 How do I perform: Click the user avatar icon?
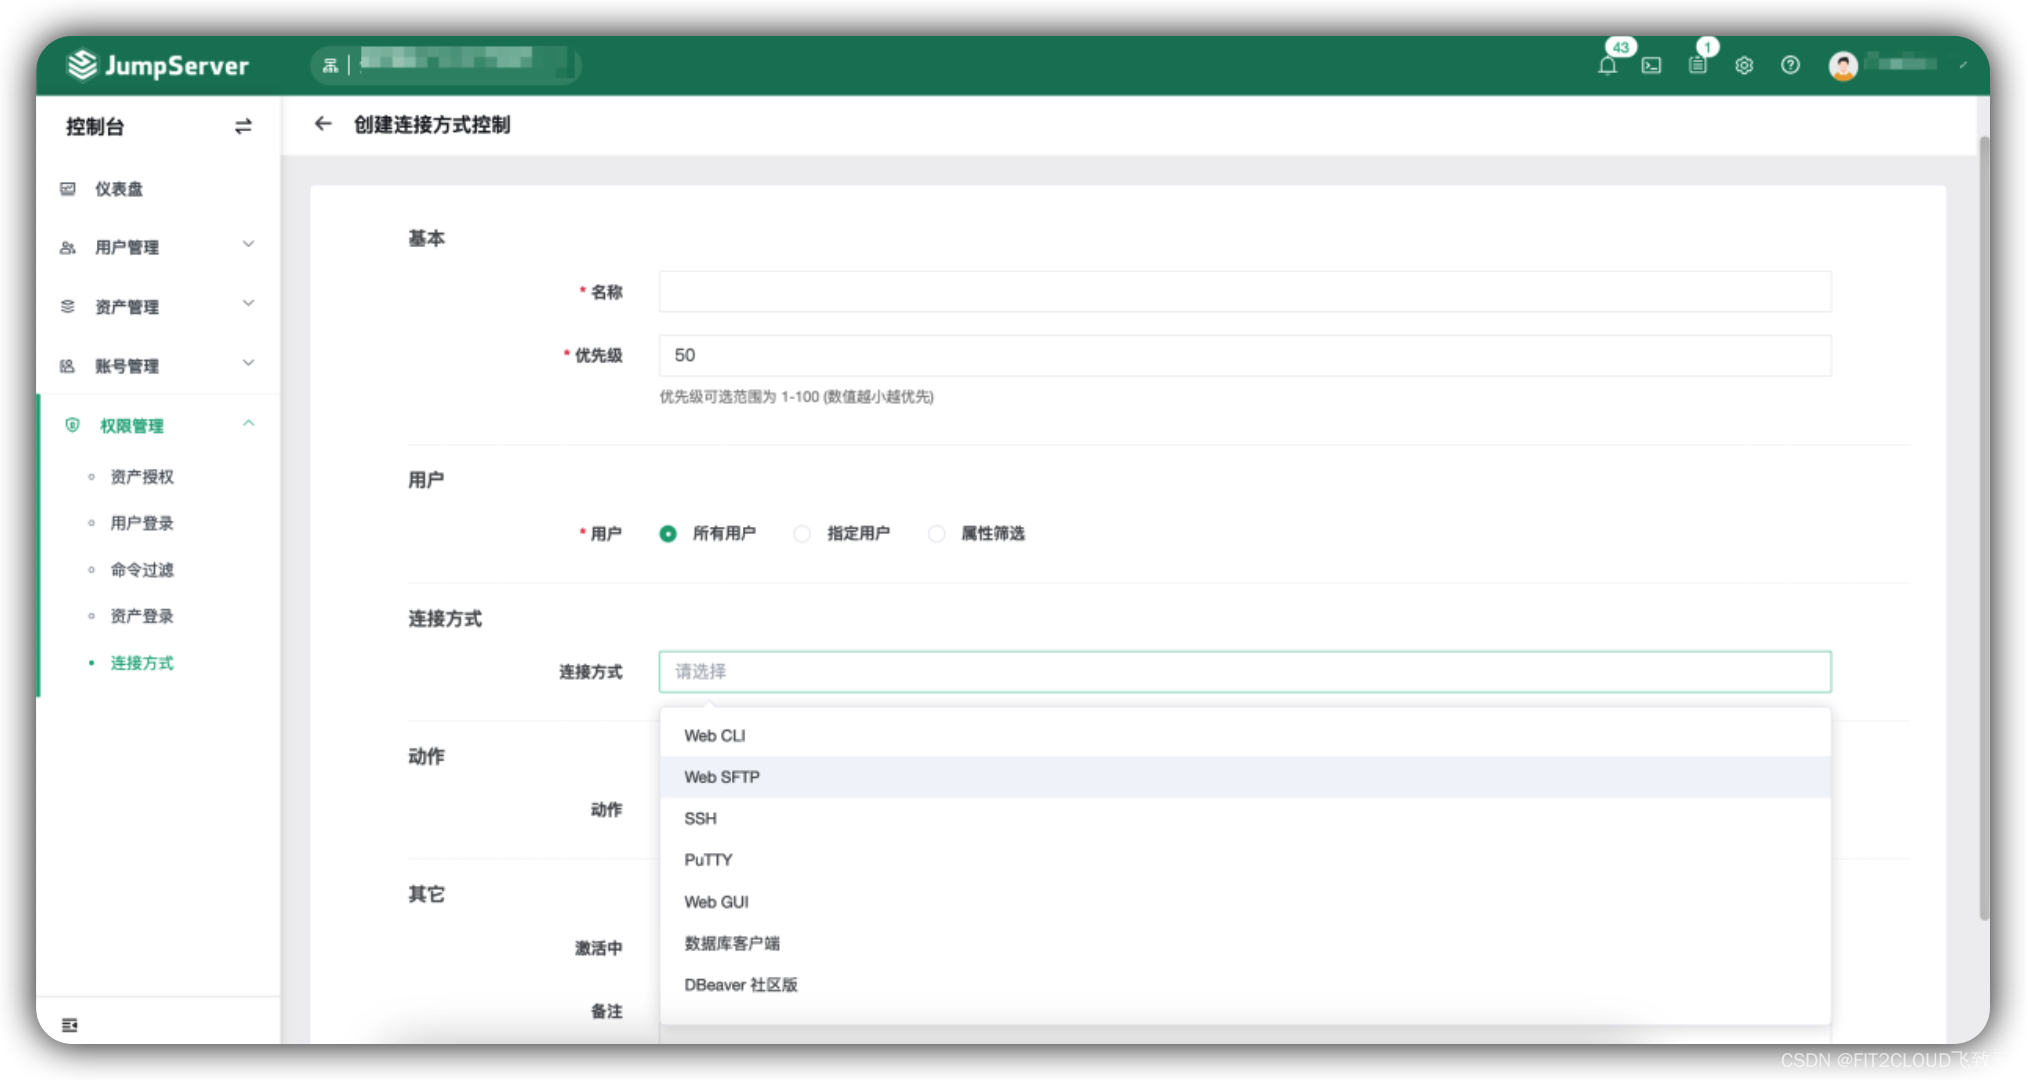click(1843, 66)
